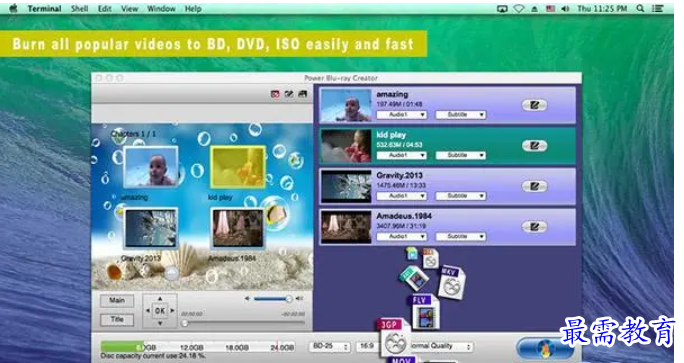Click the flag input source icon

tap(551, 8)
